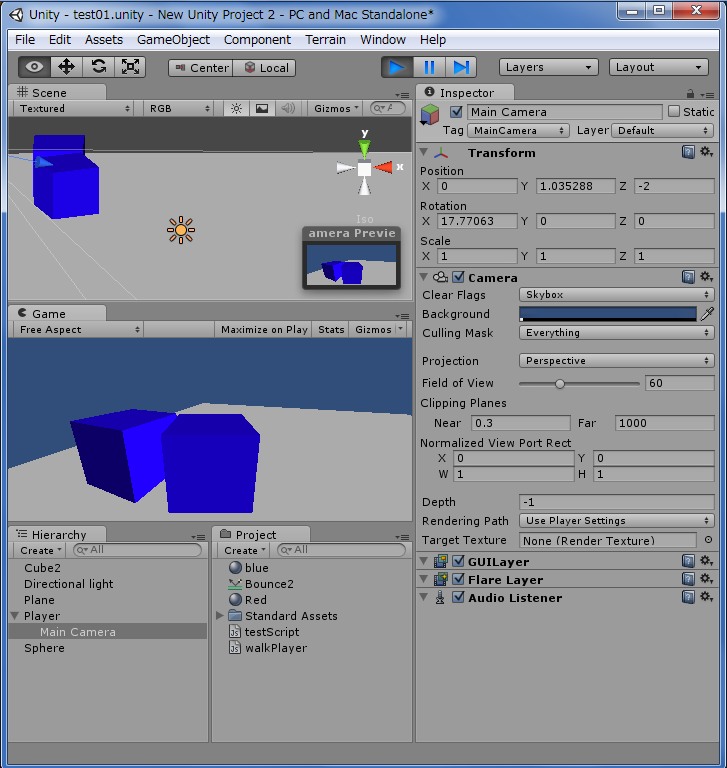Image resolution: width=727 pixels, height=768 pixels.
Task: Open the File menu
Action: 25,40
